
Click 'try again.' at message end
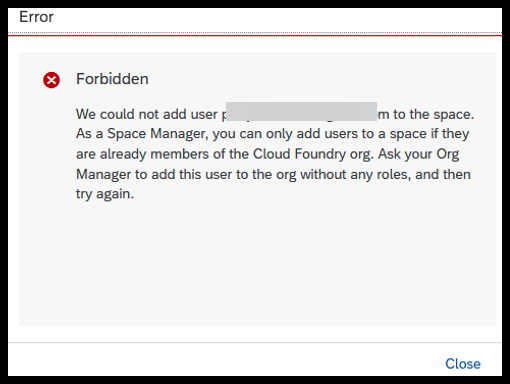pyautogui.click(x=105, y=194)
